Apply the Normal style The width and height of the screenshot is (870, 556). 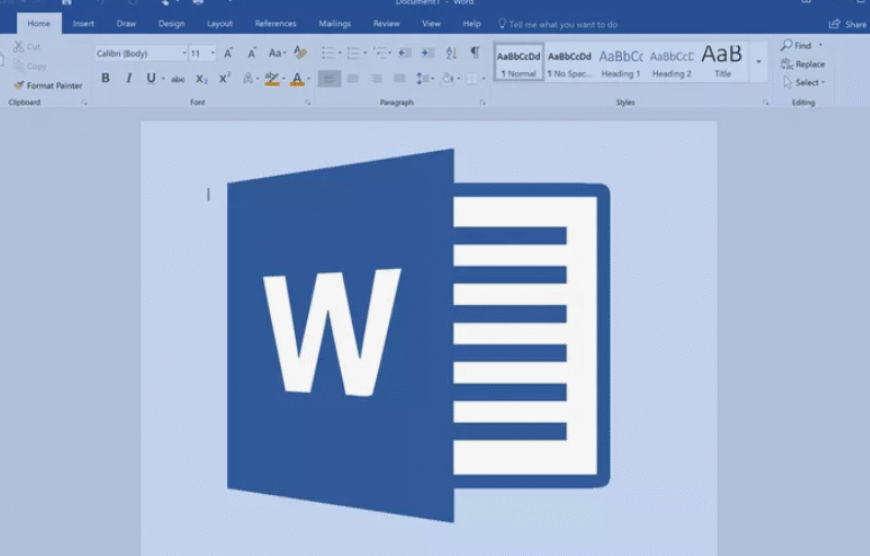[518, 62]
